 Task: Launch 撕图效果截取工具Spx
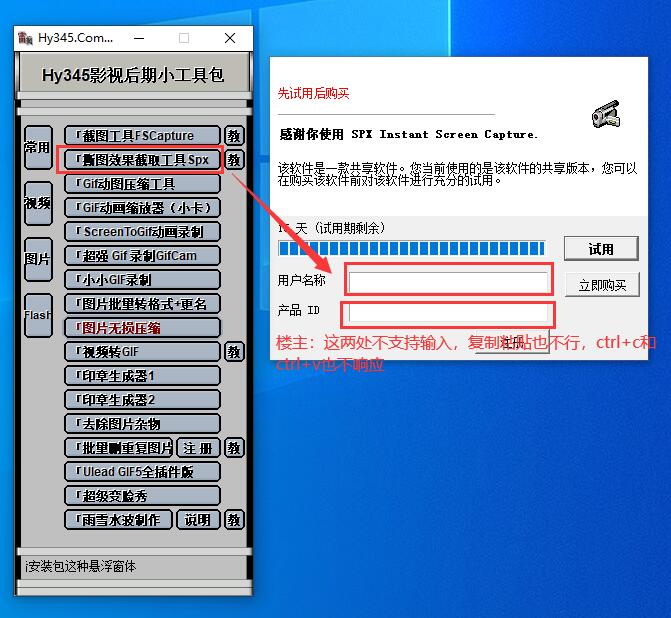tap(143, 160)
